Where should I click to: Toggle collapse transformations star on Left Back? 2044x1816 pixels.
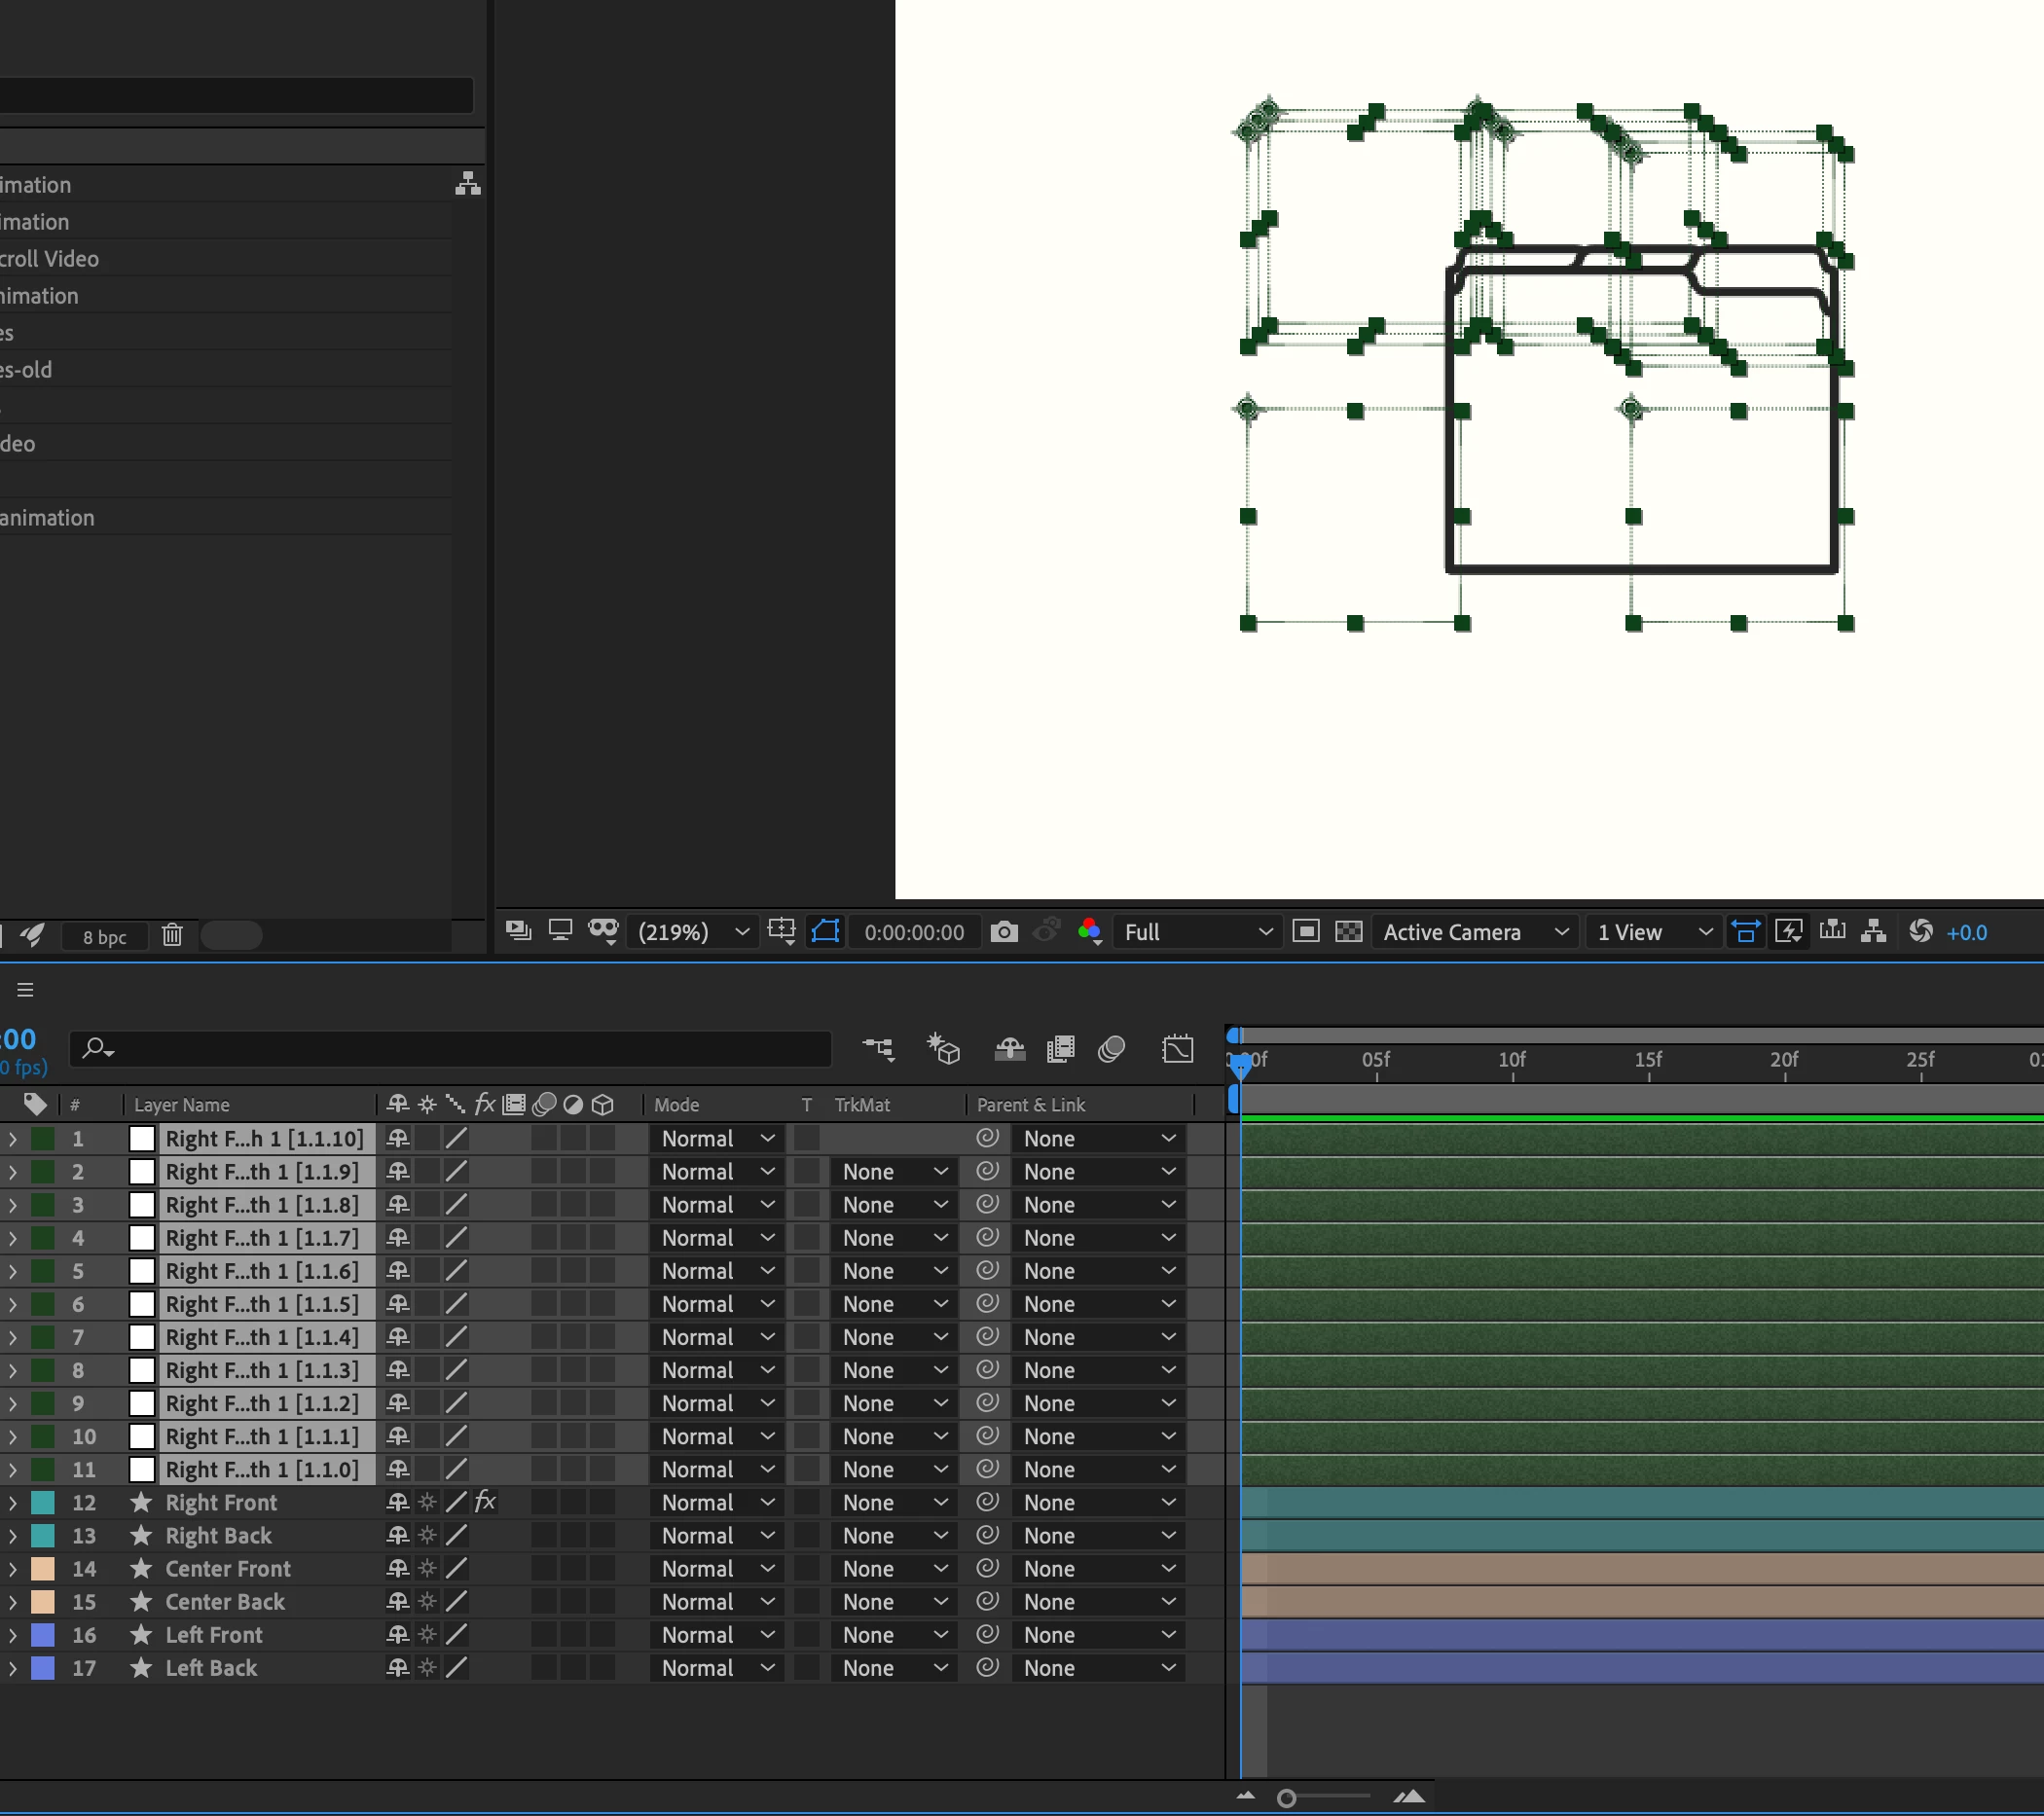427,1667
